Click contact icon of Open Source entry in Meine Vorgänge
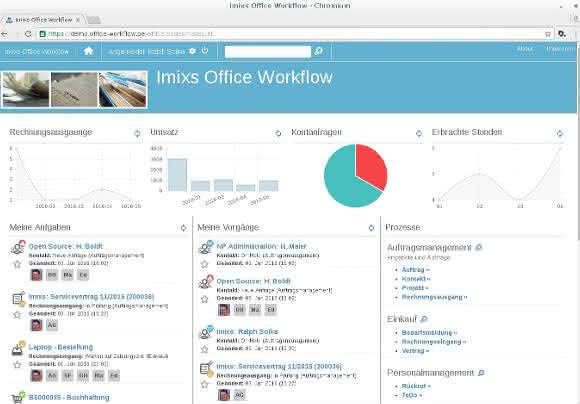 pos(206,282)
